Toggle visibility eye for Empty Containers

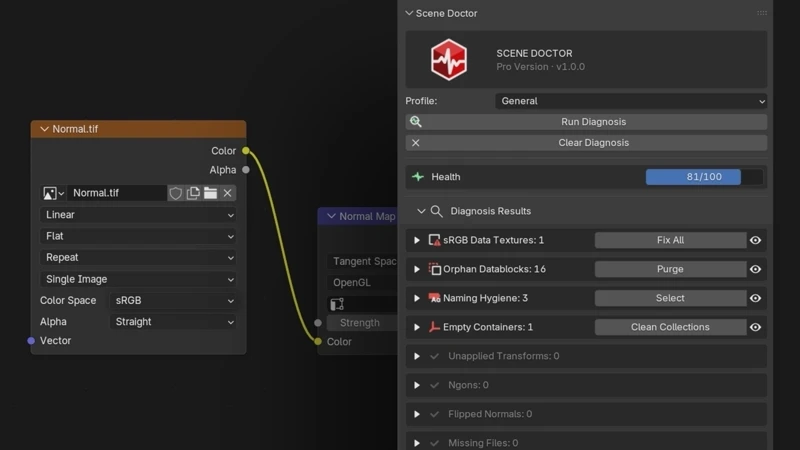click(x=756, y=327)
